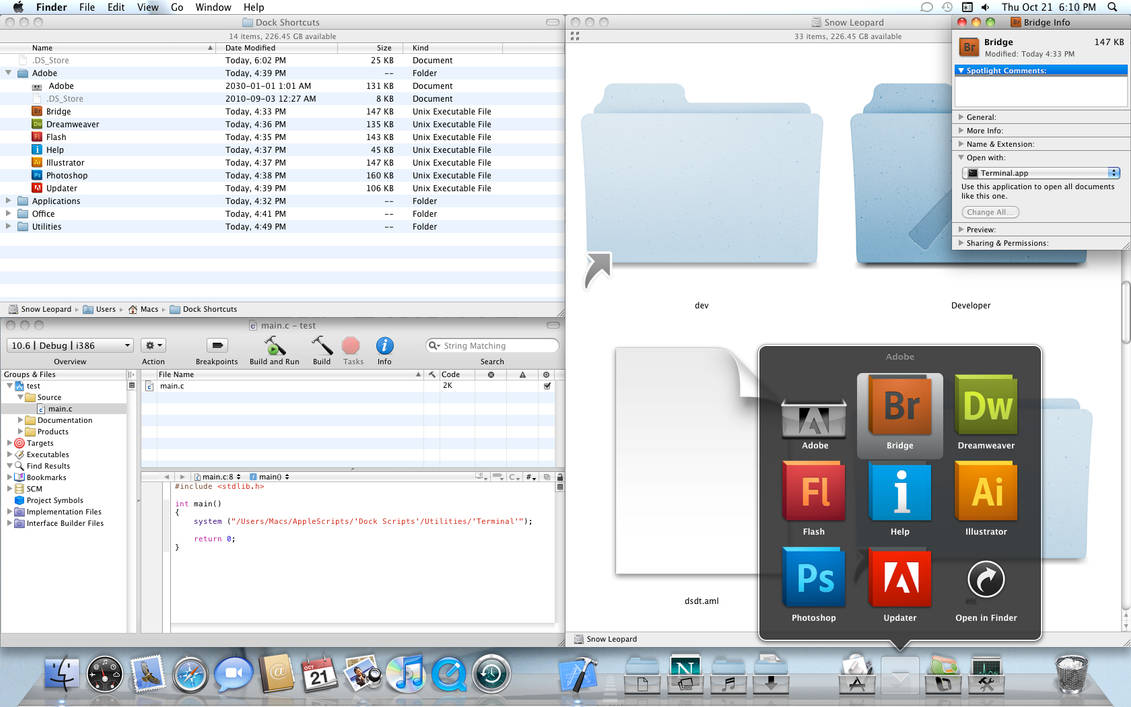1131x707 pixels.
Task: Open the Xcode Info inspector button
Action: click(x=384, y=350)
